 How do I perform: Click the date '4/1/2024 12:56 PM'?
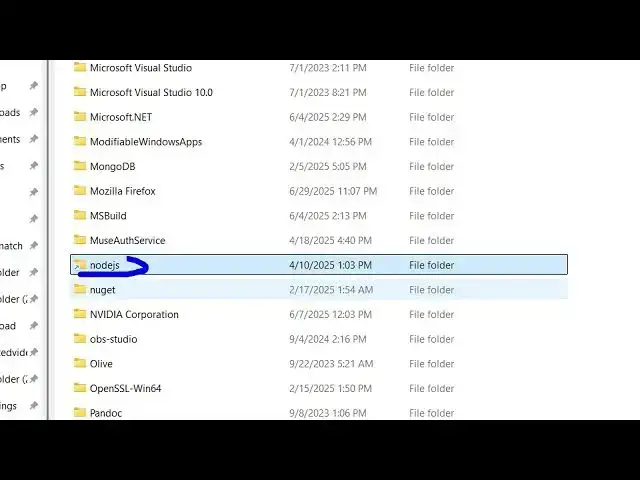pos(331,142)
